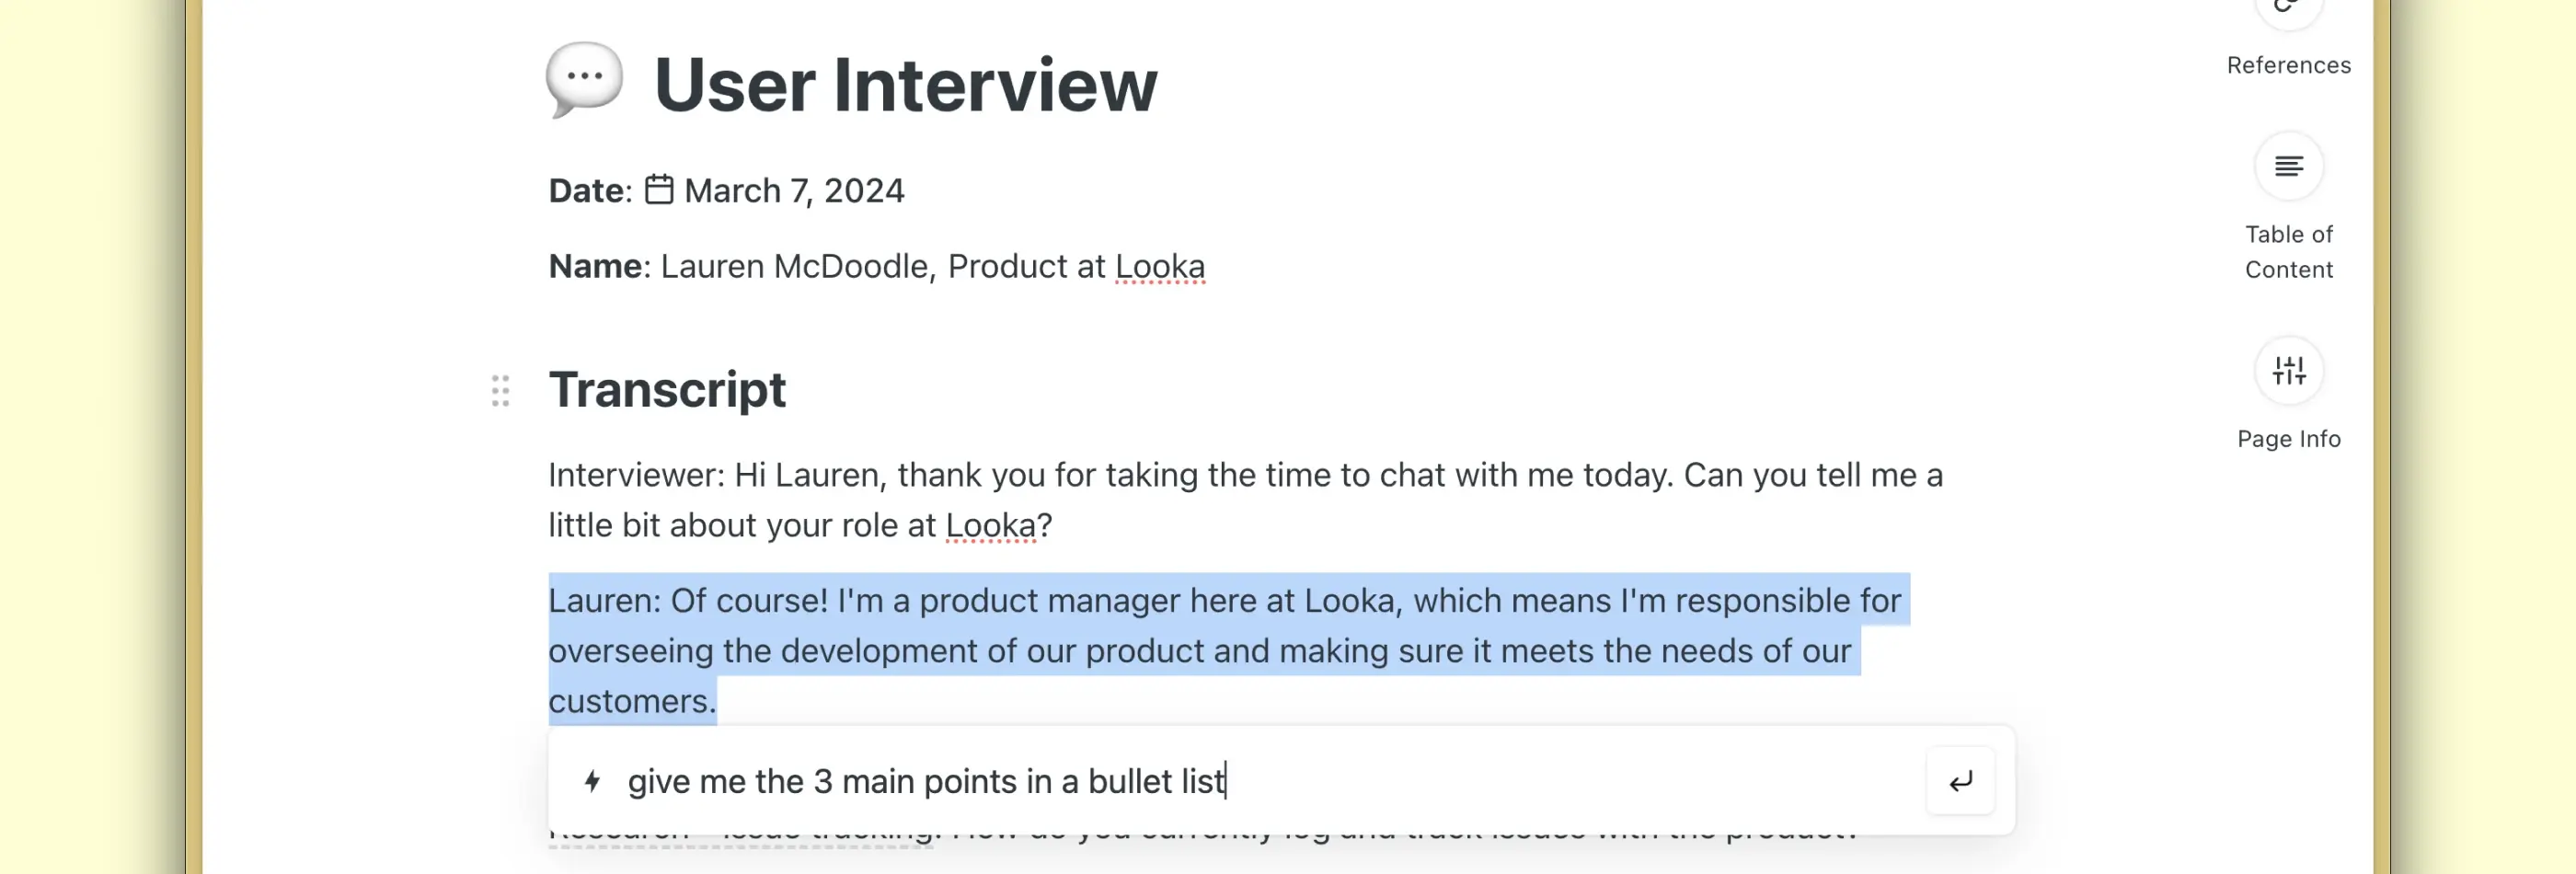2576x874 pixels.
Task: Submit the AI prompt with enter arrow
Action: coord(1960,781)
